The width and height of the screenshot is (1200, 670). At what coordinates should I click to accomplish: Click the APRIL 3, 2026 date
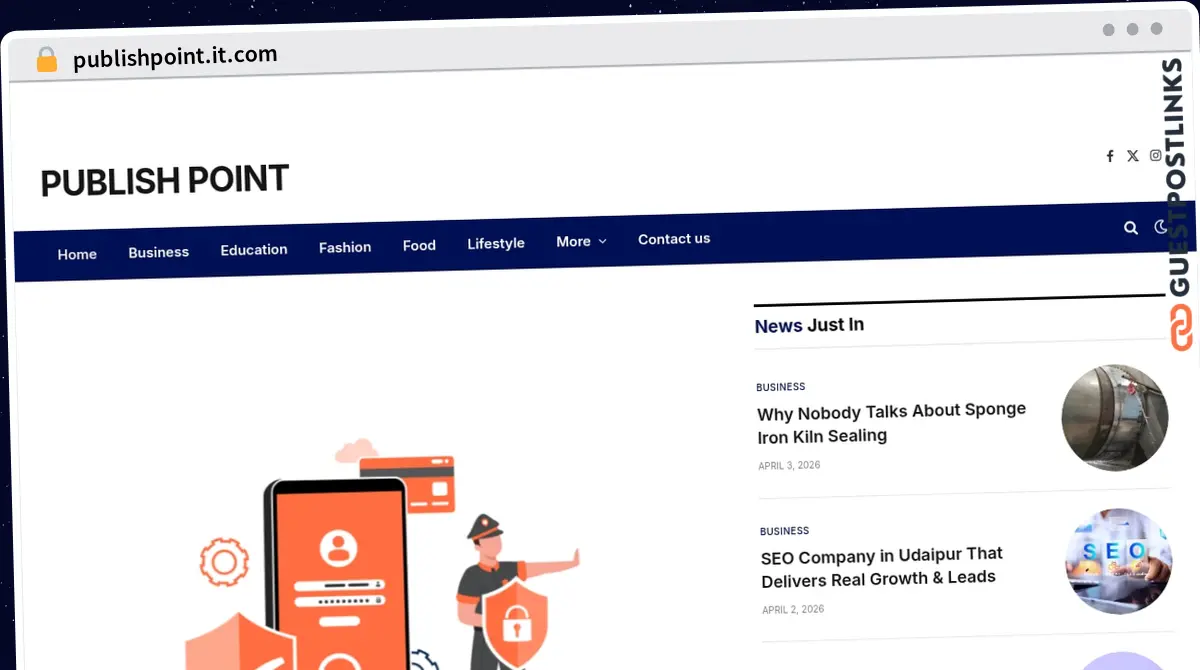(789, 466)
